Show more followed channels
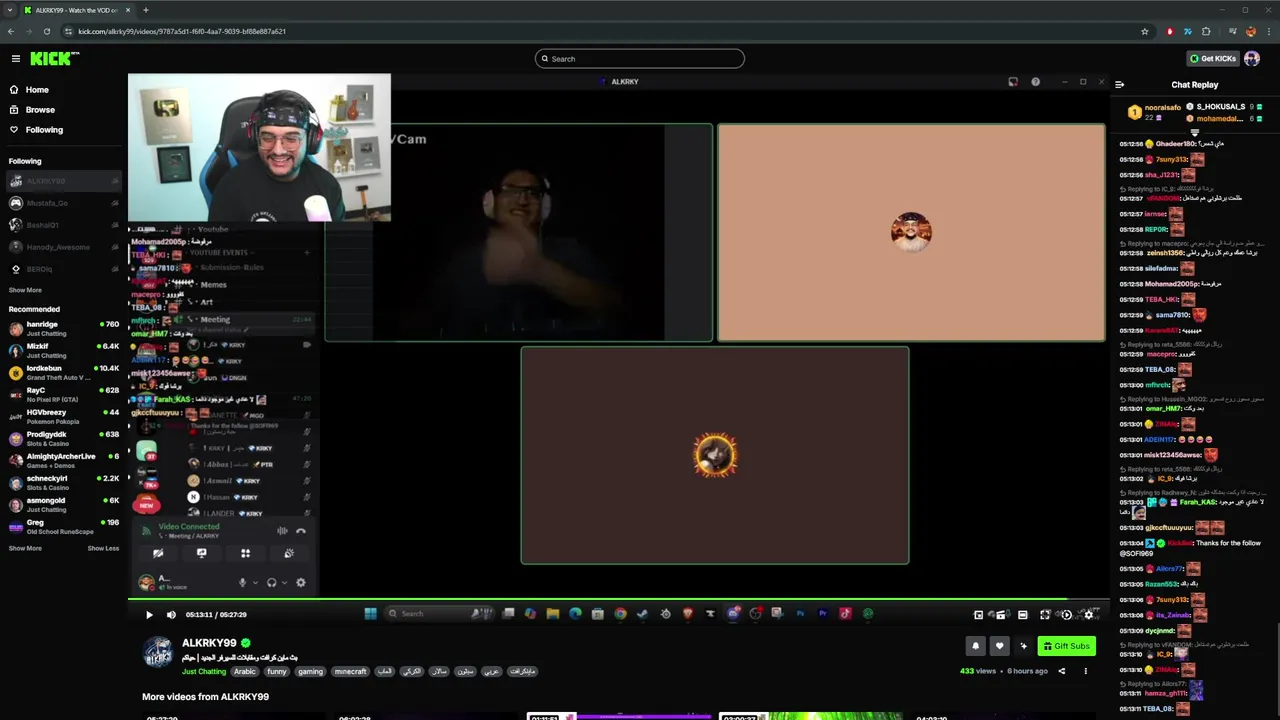The image size is (1280, 720). (25, 290)
